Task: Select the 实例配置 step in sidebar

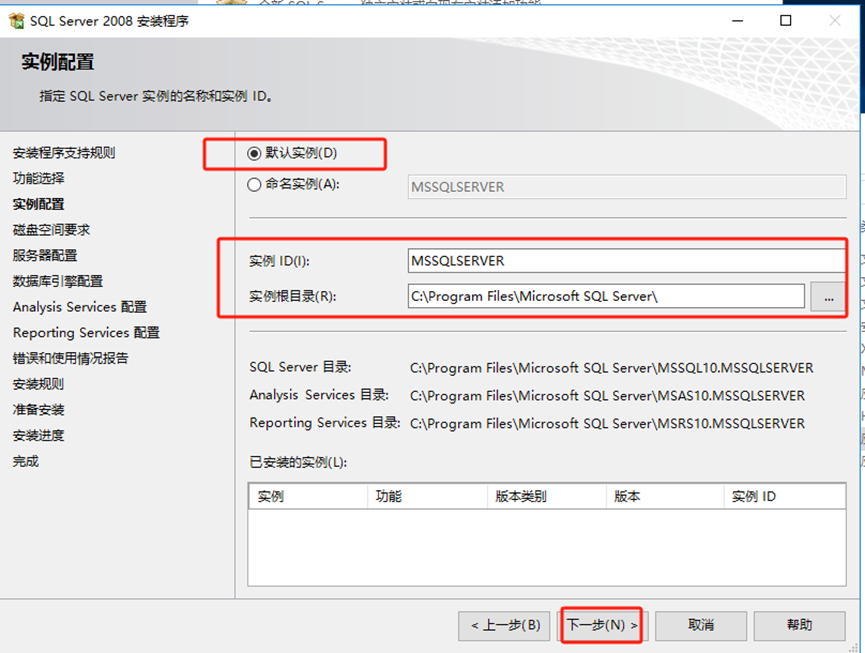Action: pyautogui.click(x=39, y=204)
